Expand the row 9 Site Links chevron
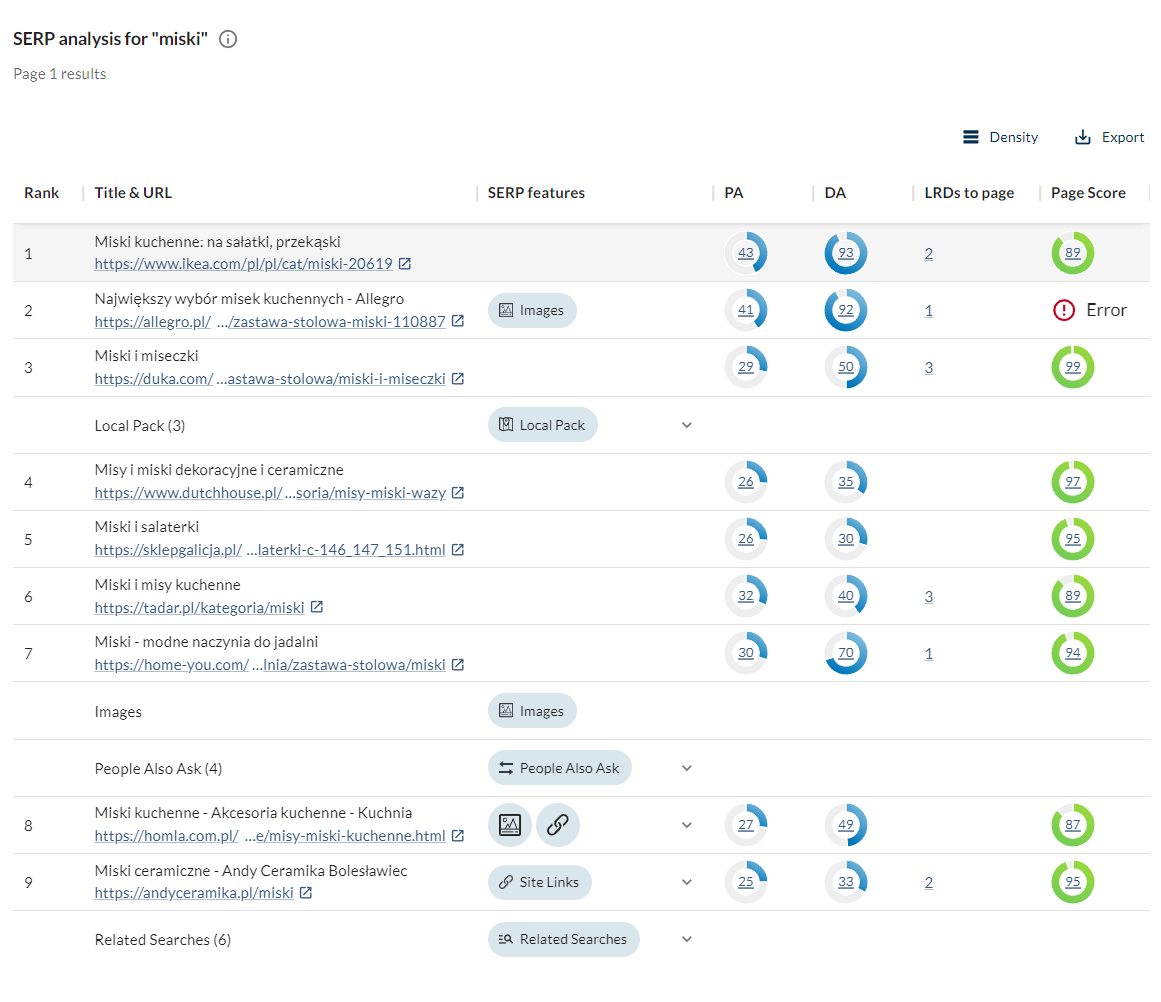Viewport: 1161px width, 1002px height. coord(687,882)
